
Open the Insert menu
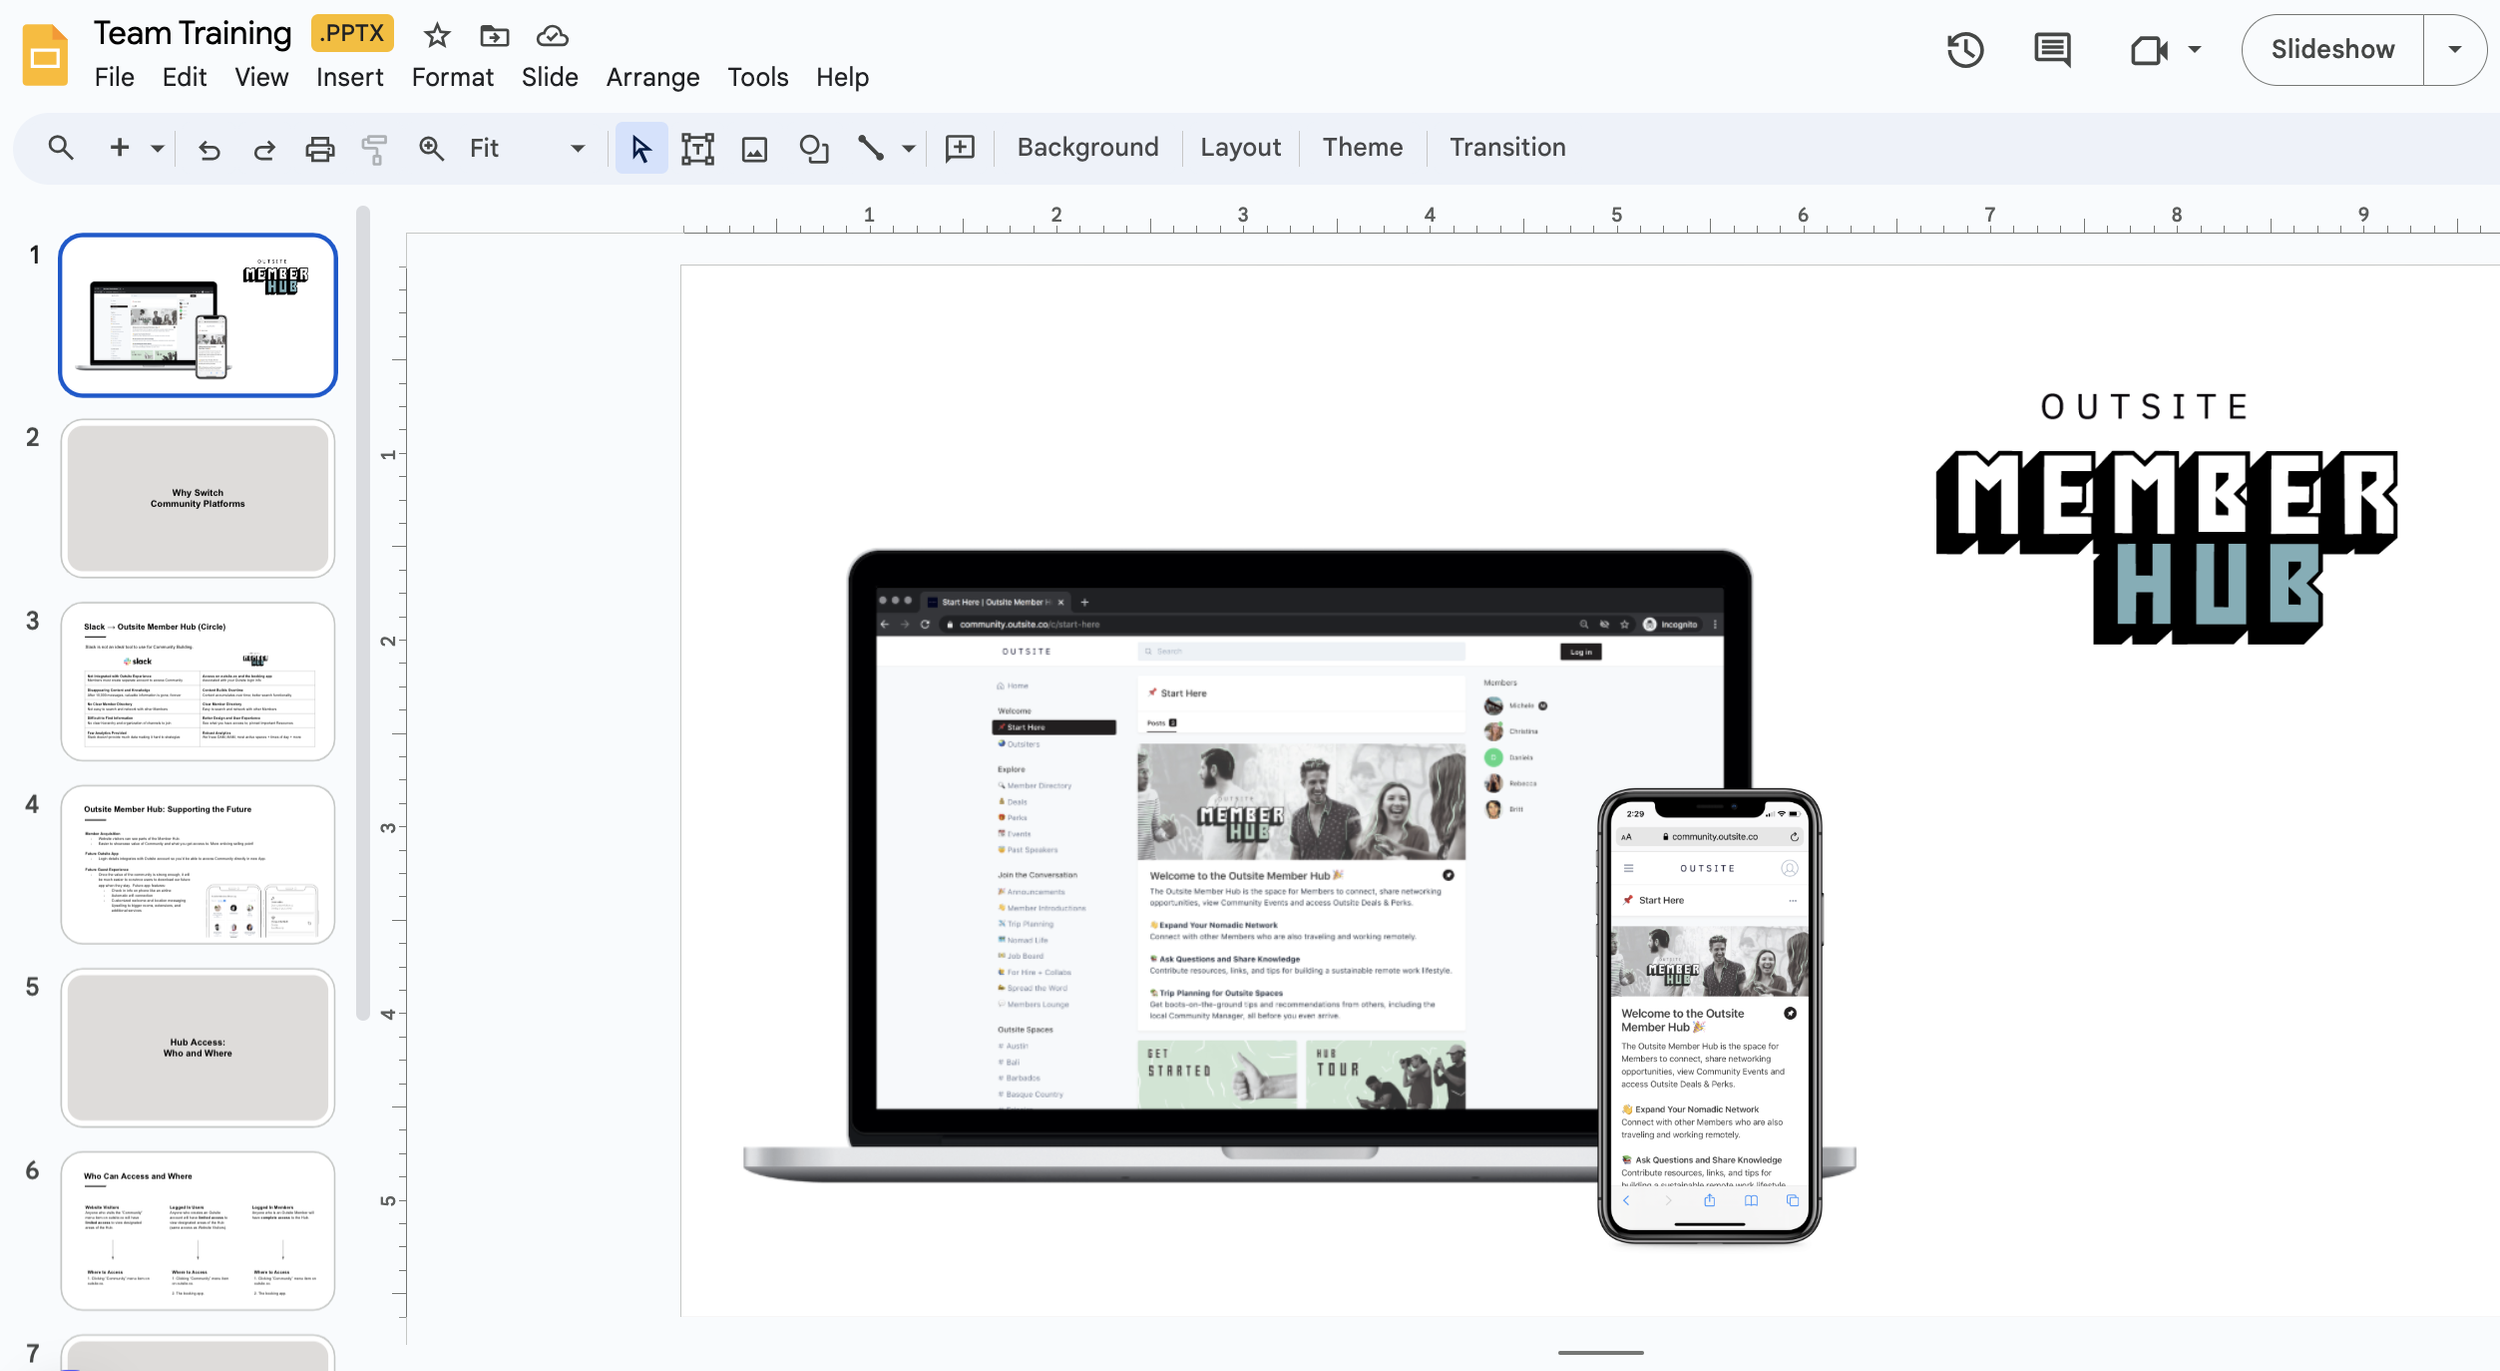[349, 77]
